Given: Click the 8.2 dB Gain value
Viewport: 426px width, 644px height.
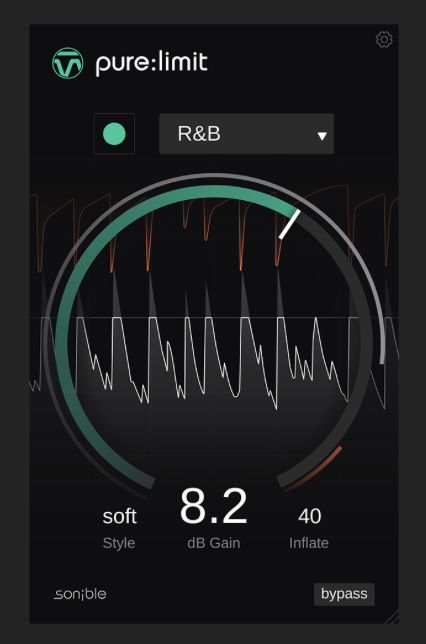Looking at the screenshot, I should (214, 506).
